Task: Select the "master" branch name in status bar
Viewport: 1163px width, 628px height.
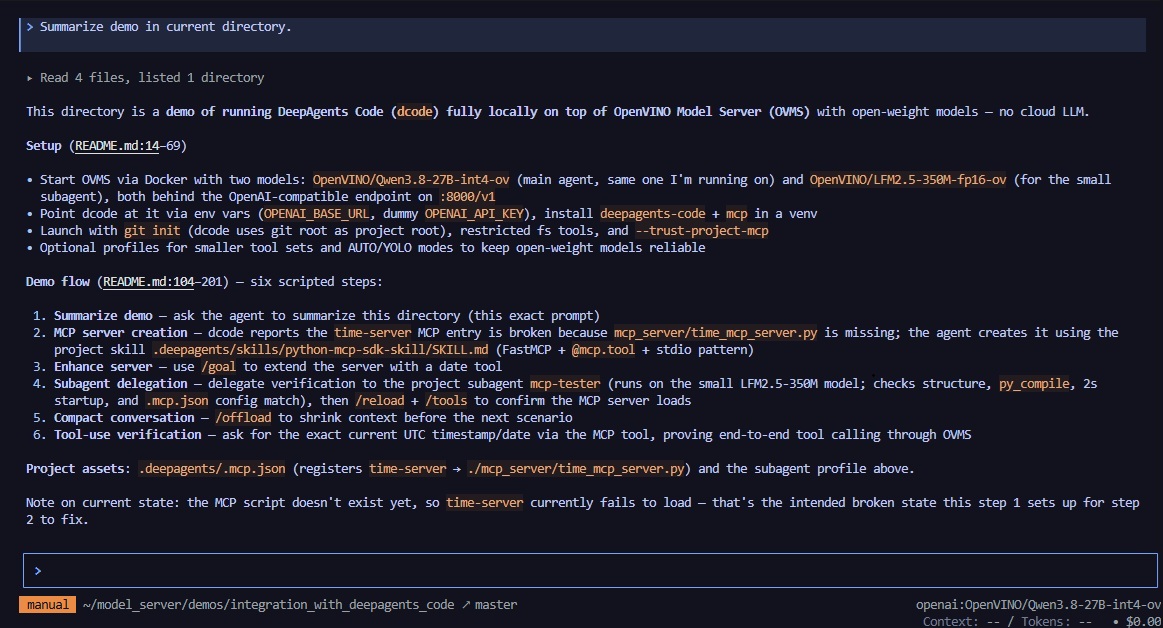Action: 495,604
